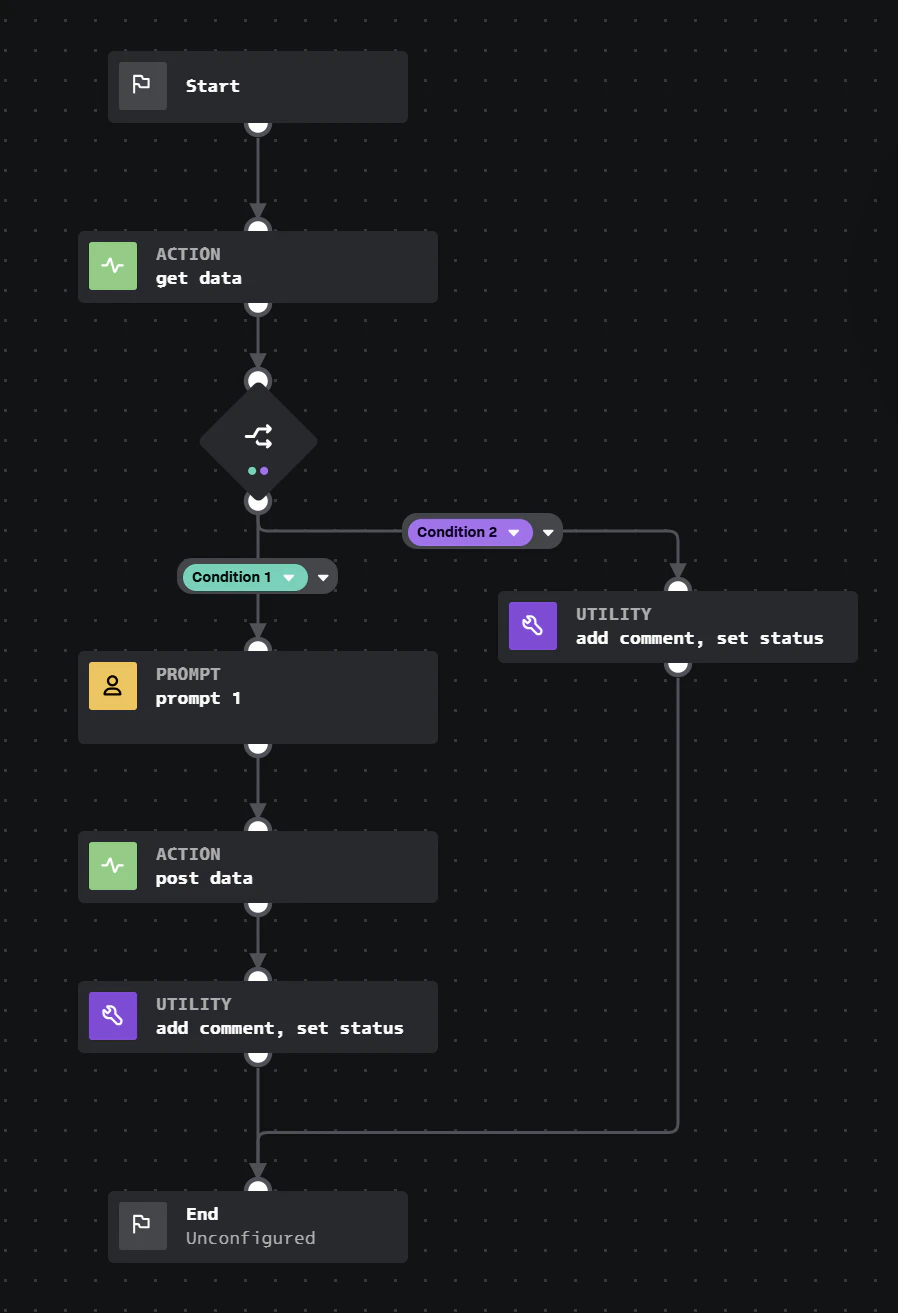The width and height of the screenshot is (898, 1313).
Task: Click the "prompt 1" node name
Action: coord(199,698)
